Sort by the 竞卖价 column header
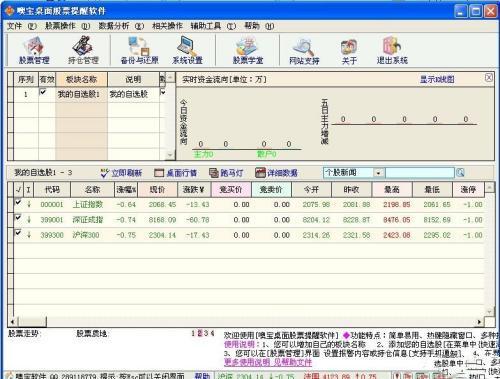Screen dimensions: 500x379 point(271,190)
